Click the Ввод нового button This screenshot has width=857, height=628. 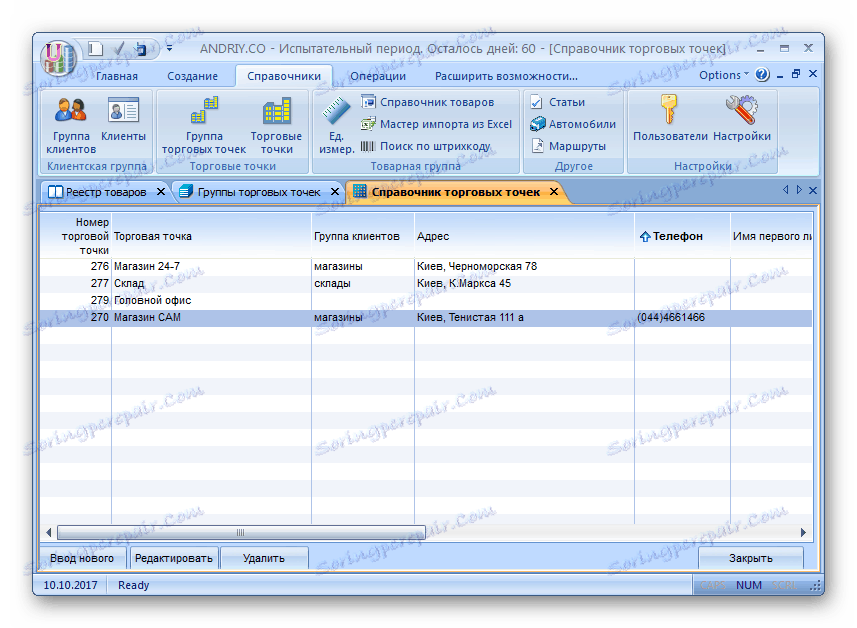(x=82, y=558)
